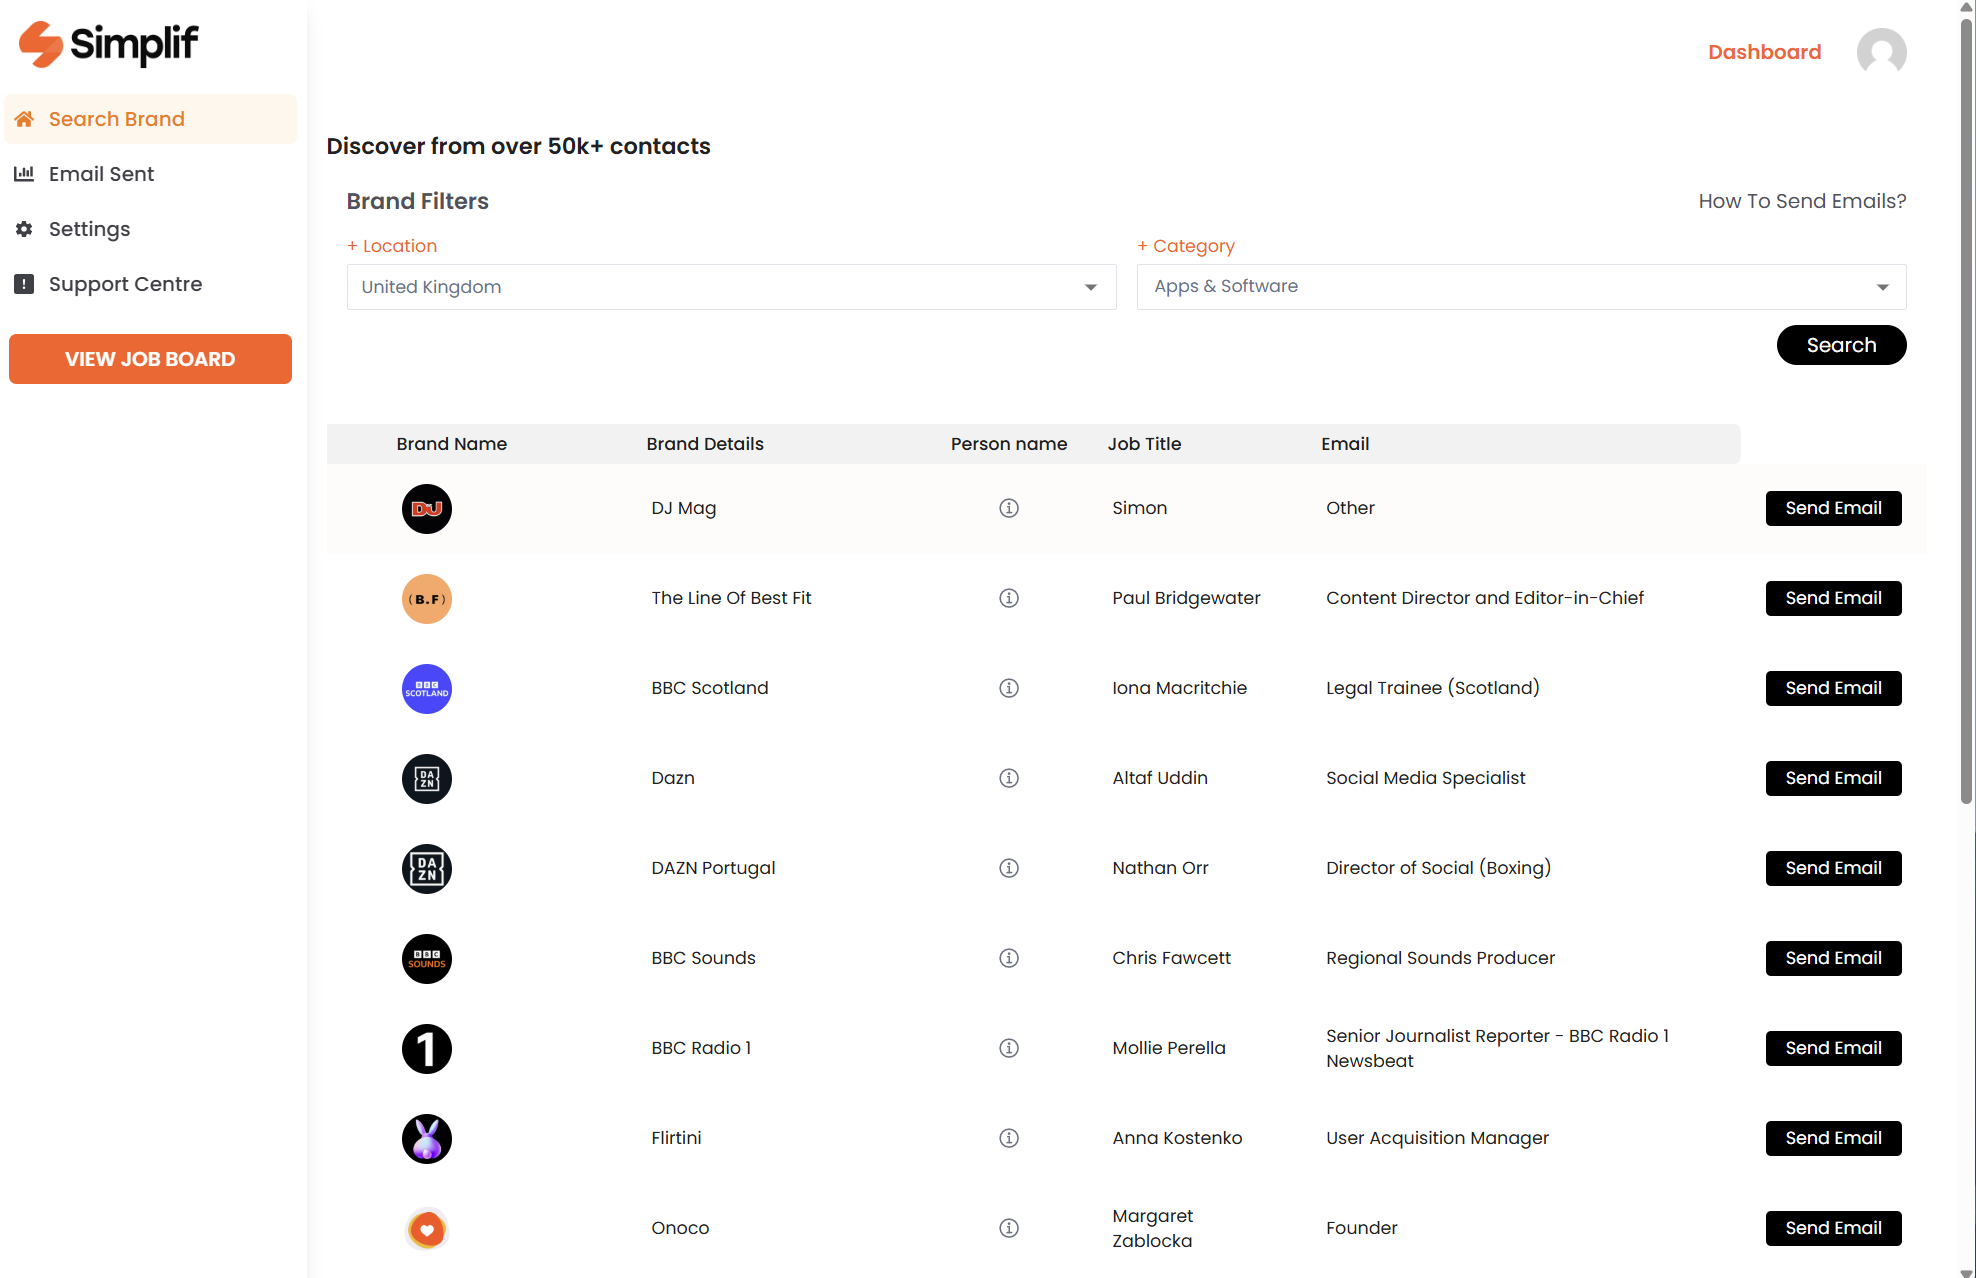Click the Category dropdown arrow

click(x=1882, y=287)
